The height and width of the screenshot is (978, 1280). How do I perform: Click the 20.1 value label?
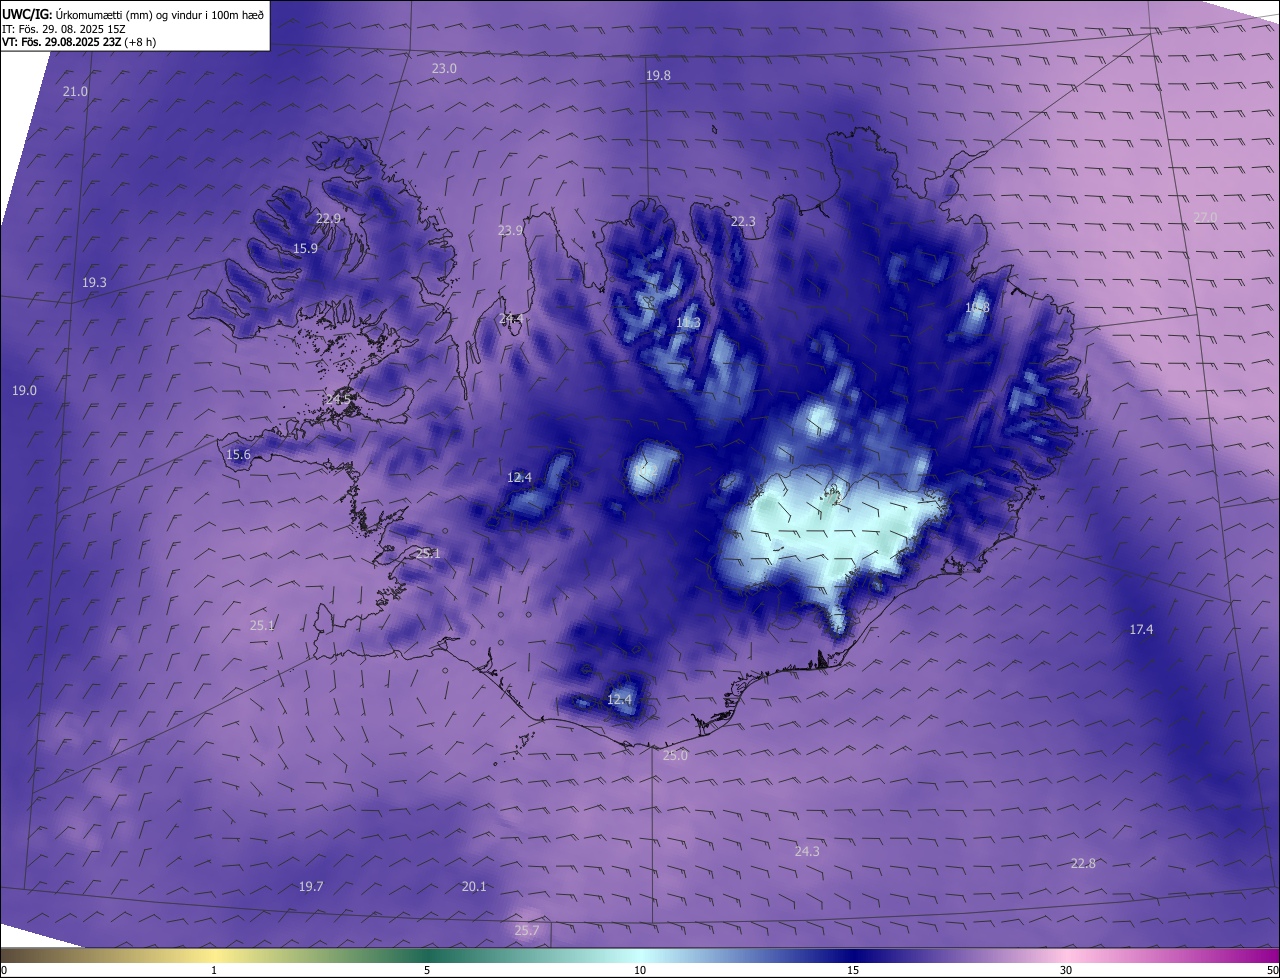(x=474, y=887)
